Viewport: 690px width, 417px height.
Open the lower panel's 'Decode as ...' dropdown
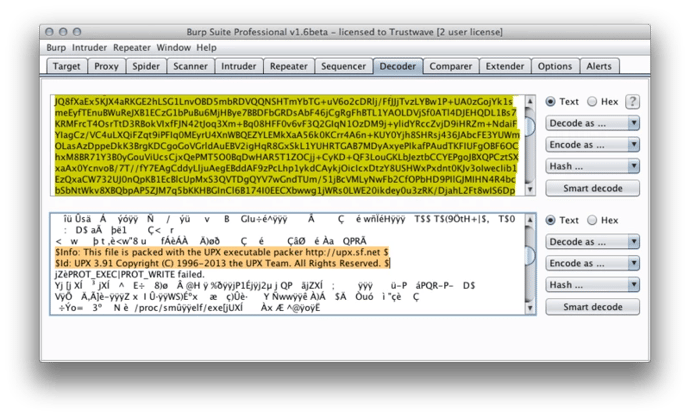[592, 242]
